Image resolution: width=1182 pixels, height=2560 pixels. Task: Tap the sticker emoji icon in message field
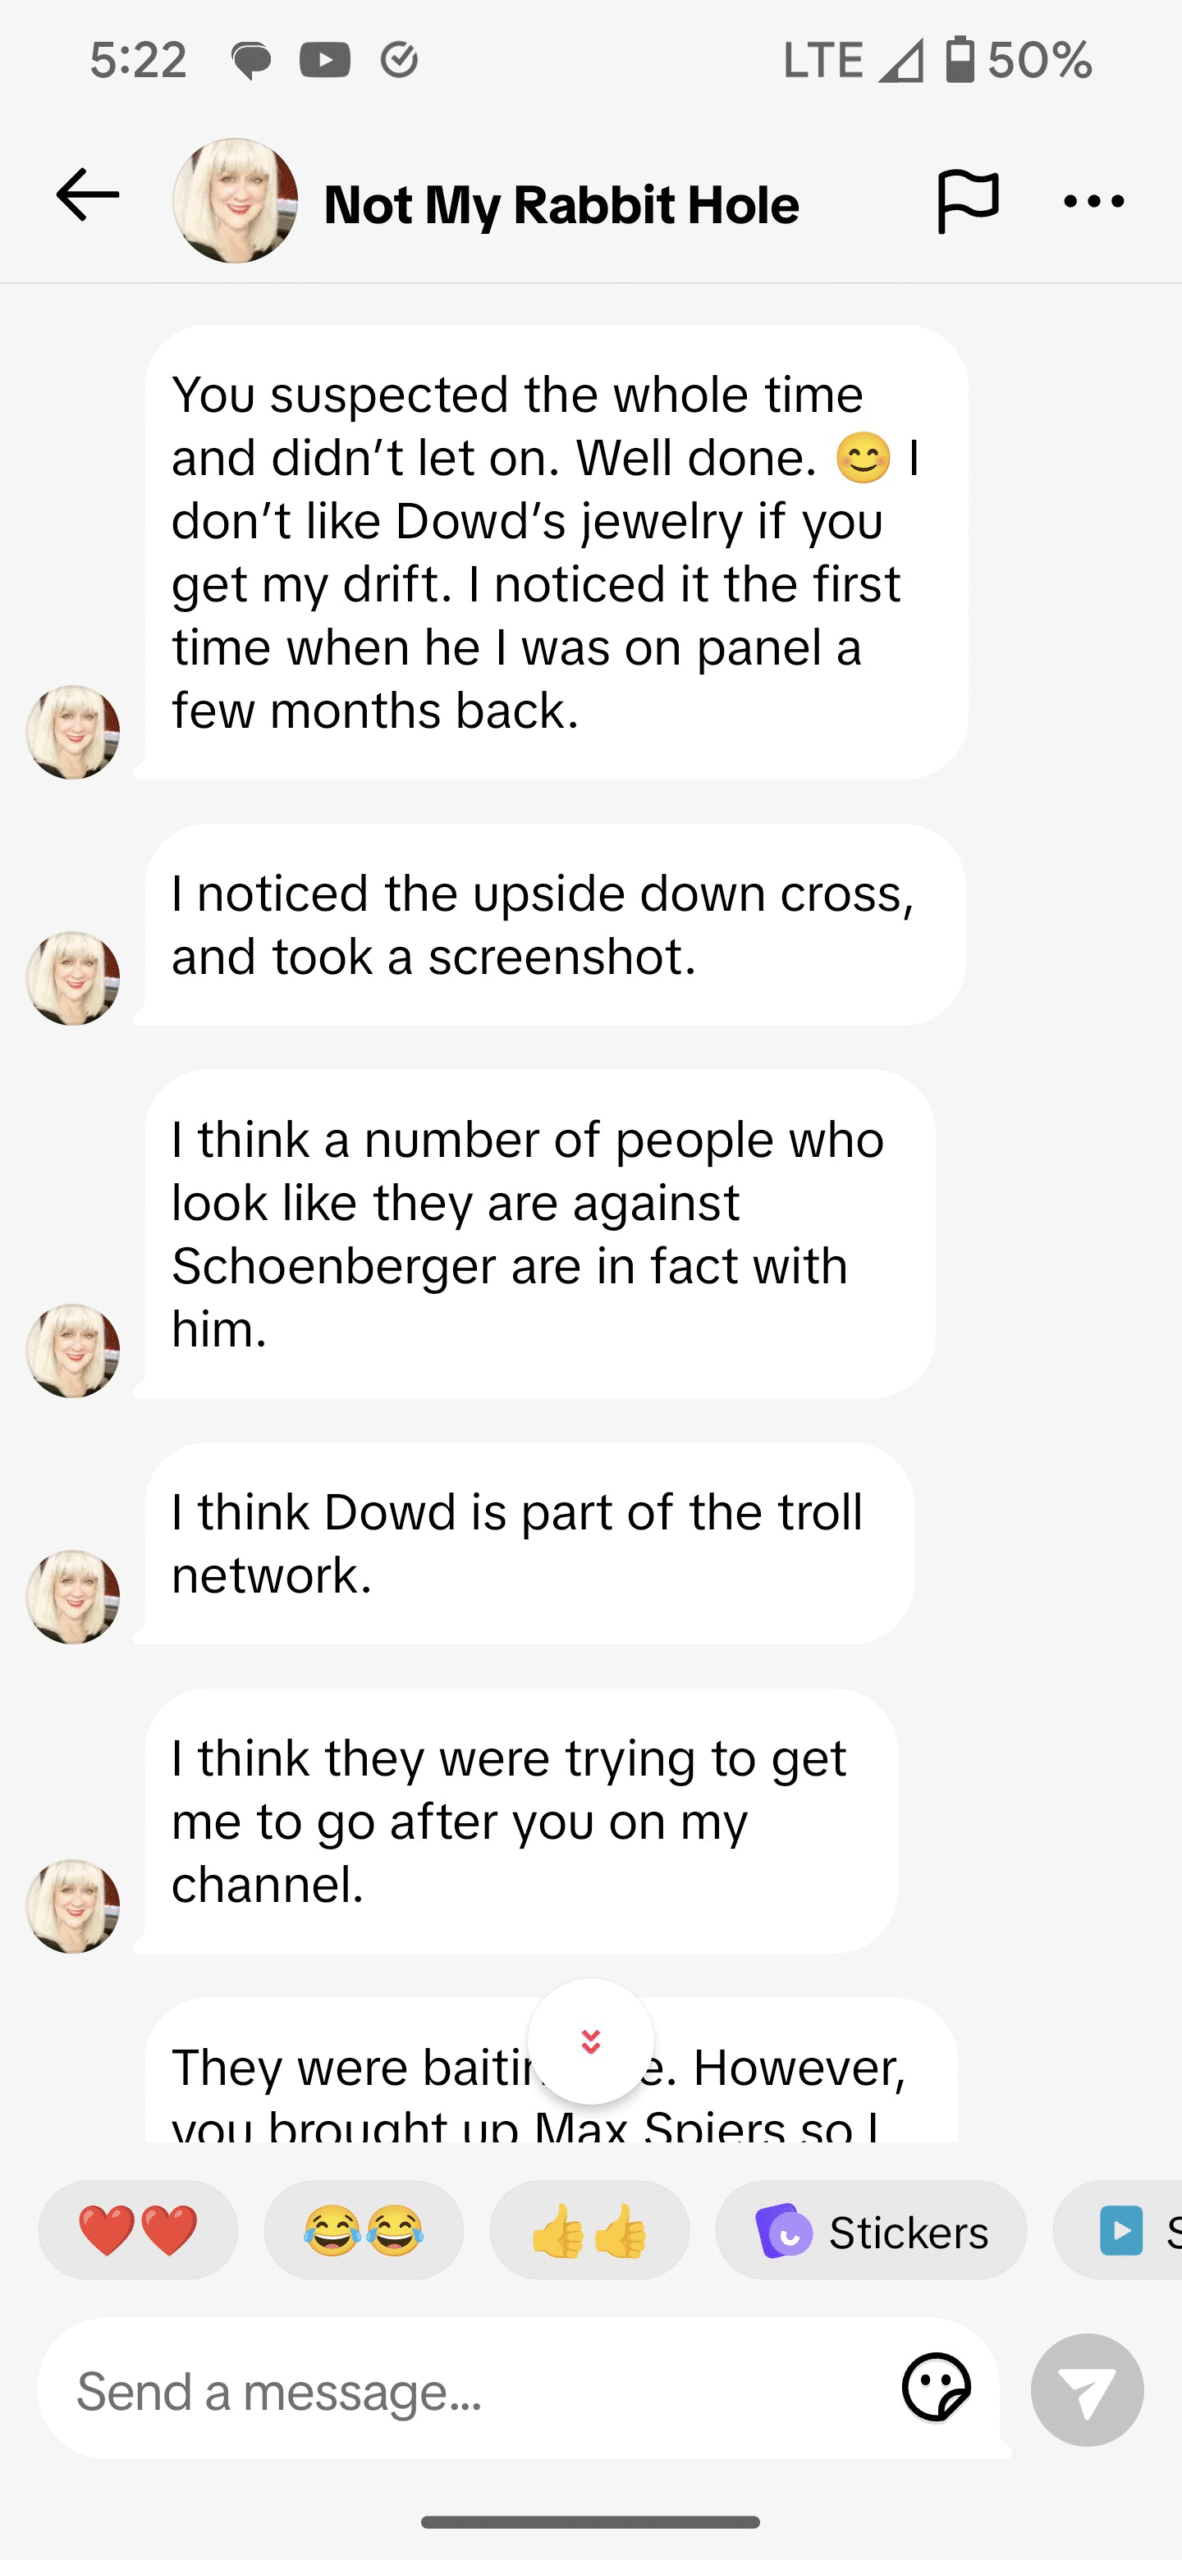click(936, 2387)
